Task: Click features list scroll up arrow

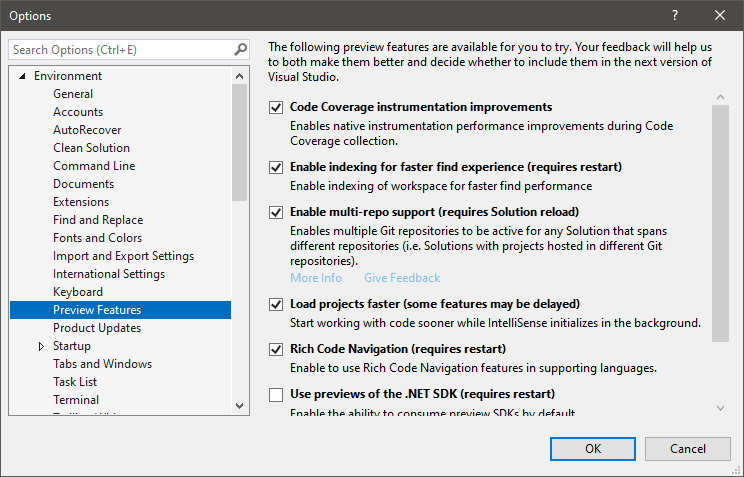Action: tap(720, 97)
